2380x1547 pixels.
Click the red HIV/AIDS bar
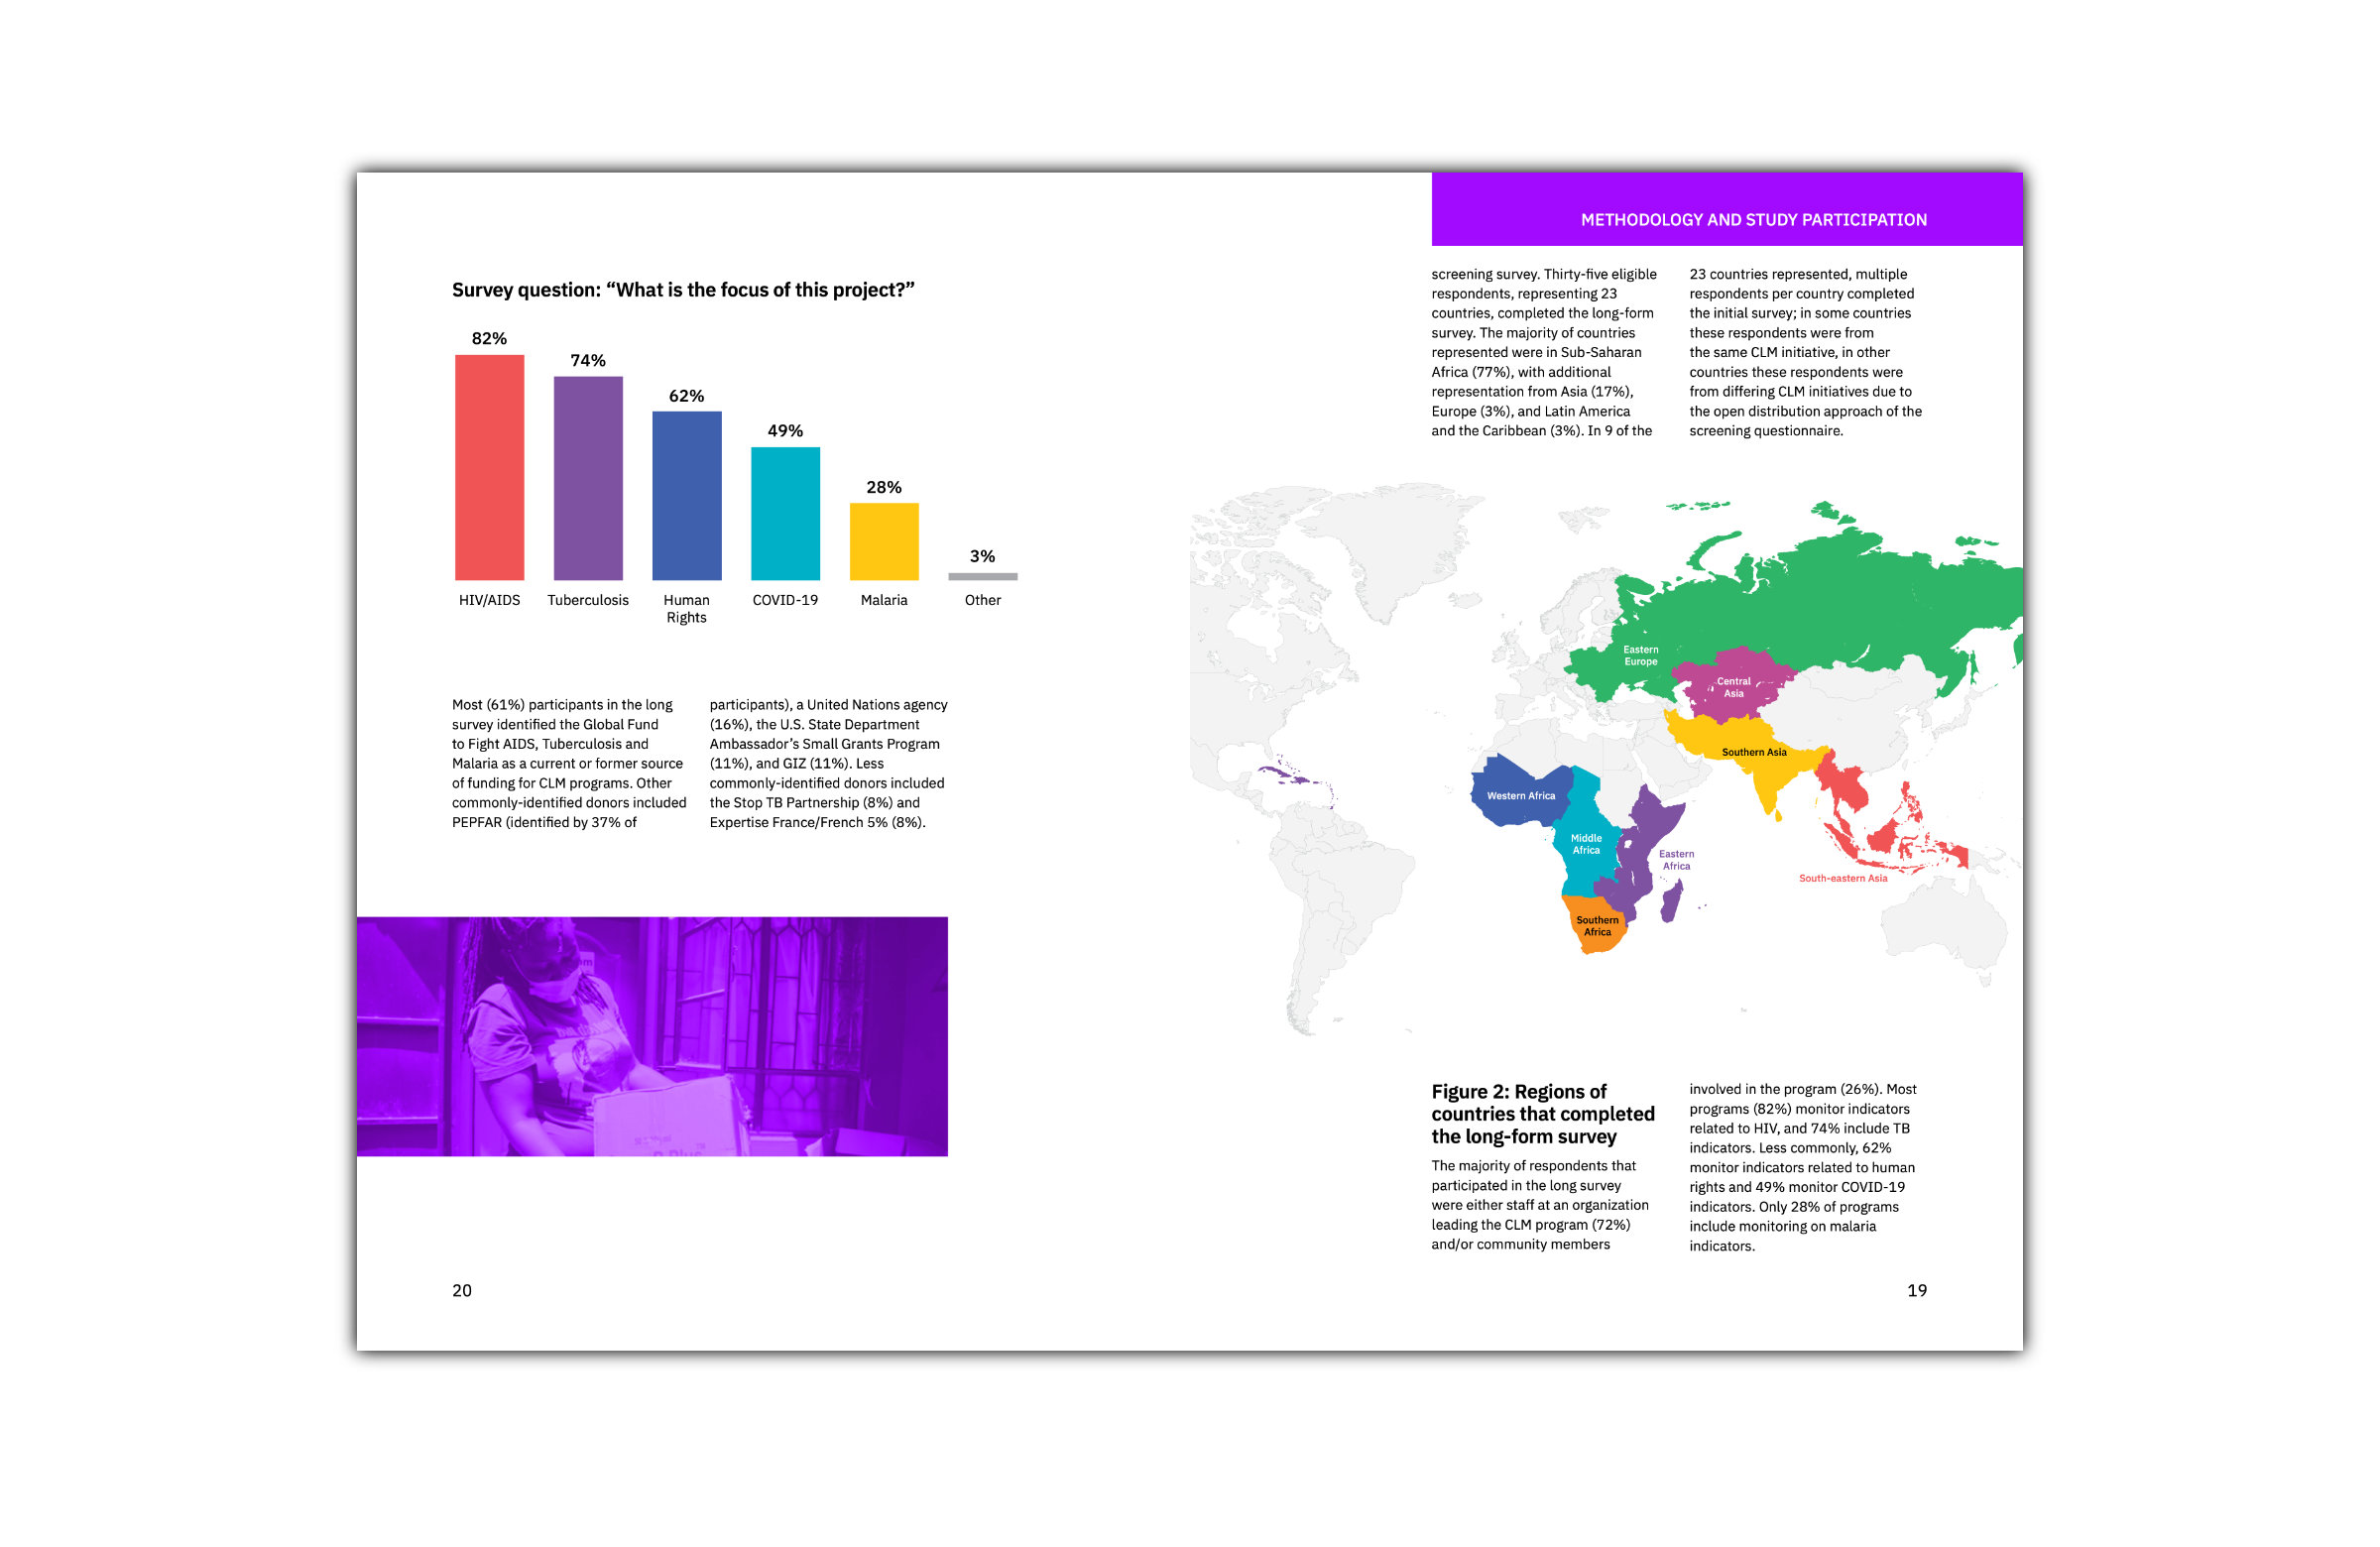(489, 467)
